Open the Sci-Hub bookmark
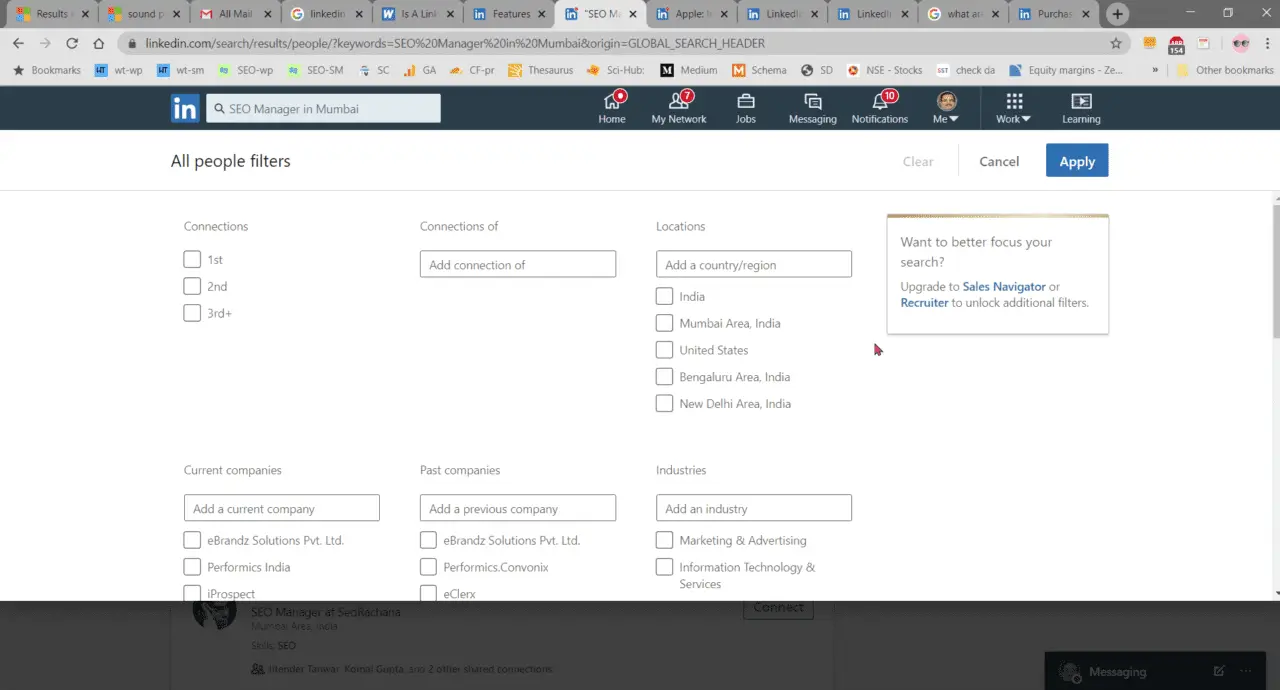Image resolution: width=1280 pixels, height=690 pixels. tap(615, 70)
